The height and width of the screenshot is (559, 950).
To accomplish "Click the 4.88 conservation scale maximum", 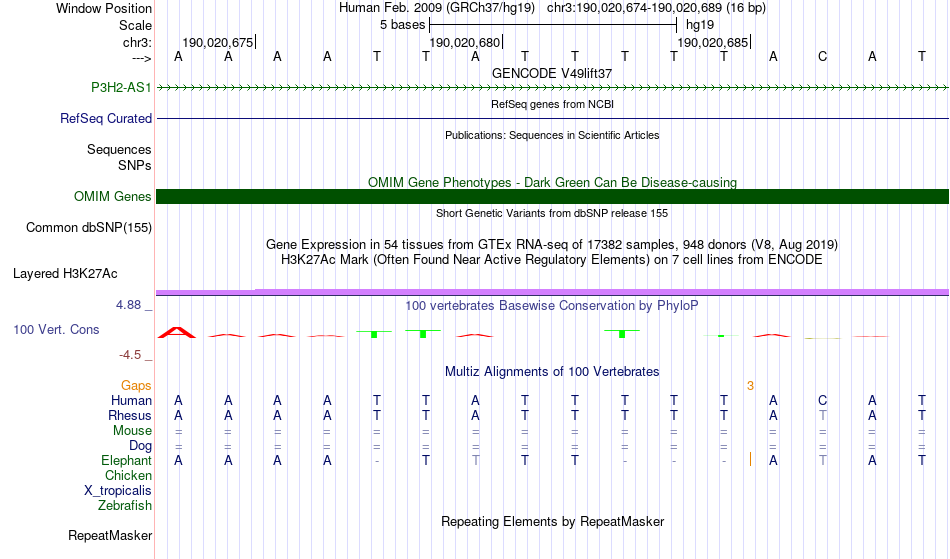I will (x=128, y=305).
